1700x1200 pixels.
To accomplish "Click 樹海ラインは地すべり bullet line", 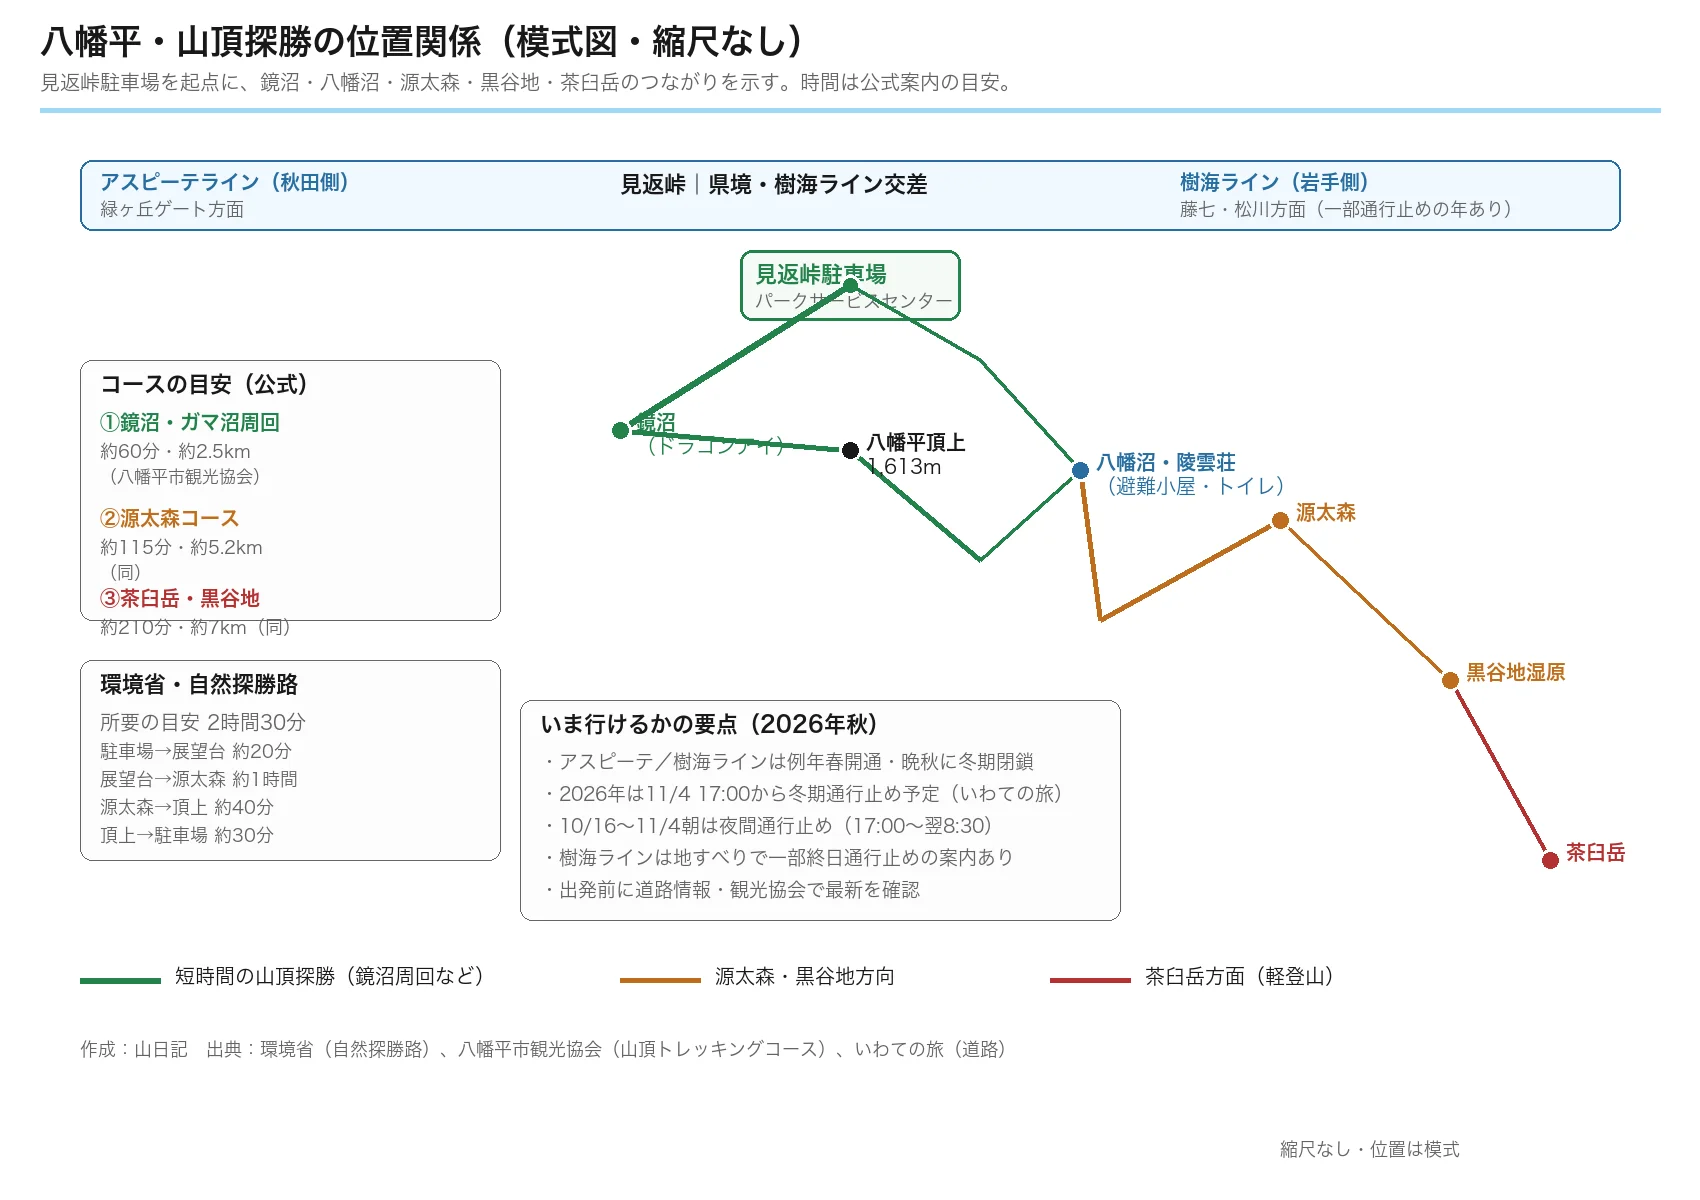I will pyautogui.click(x=777, y=857).
